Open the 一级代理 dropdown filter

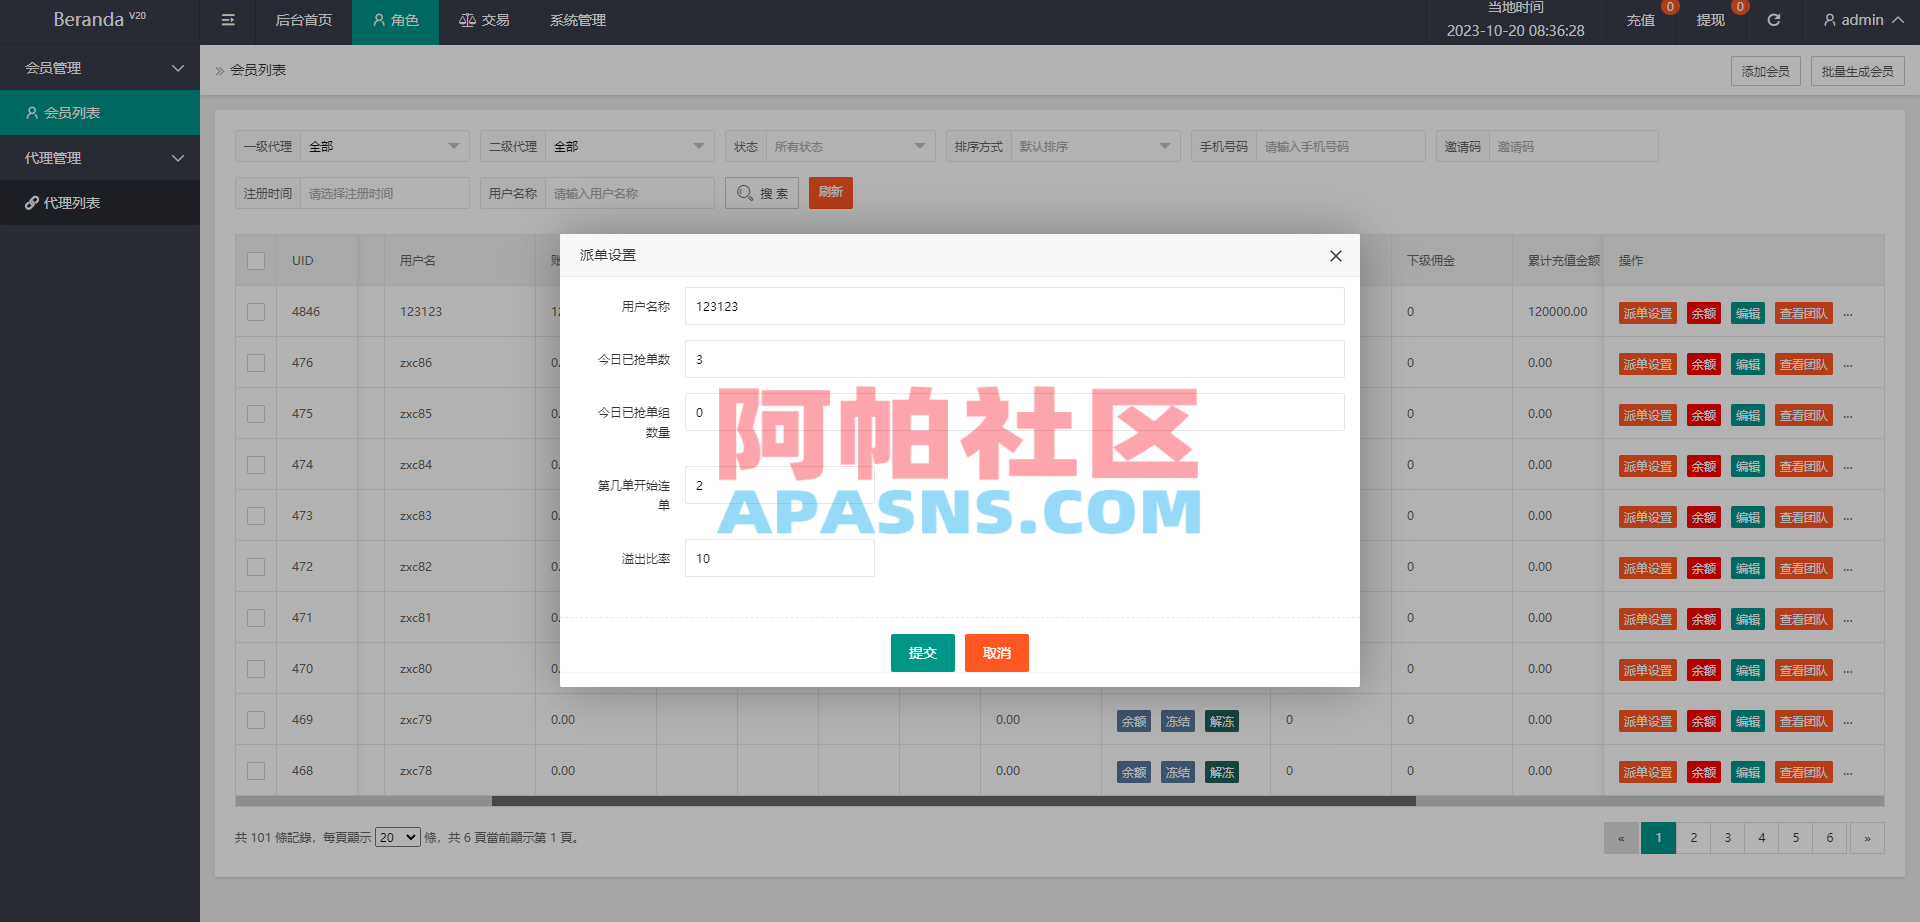click(x=384, y=145)
